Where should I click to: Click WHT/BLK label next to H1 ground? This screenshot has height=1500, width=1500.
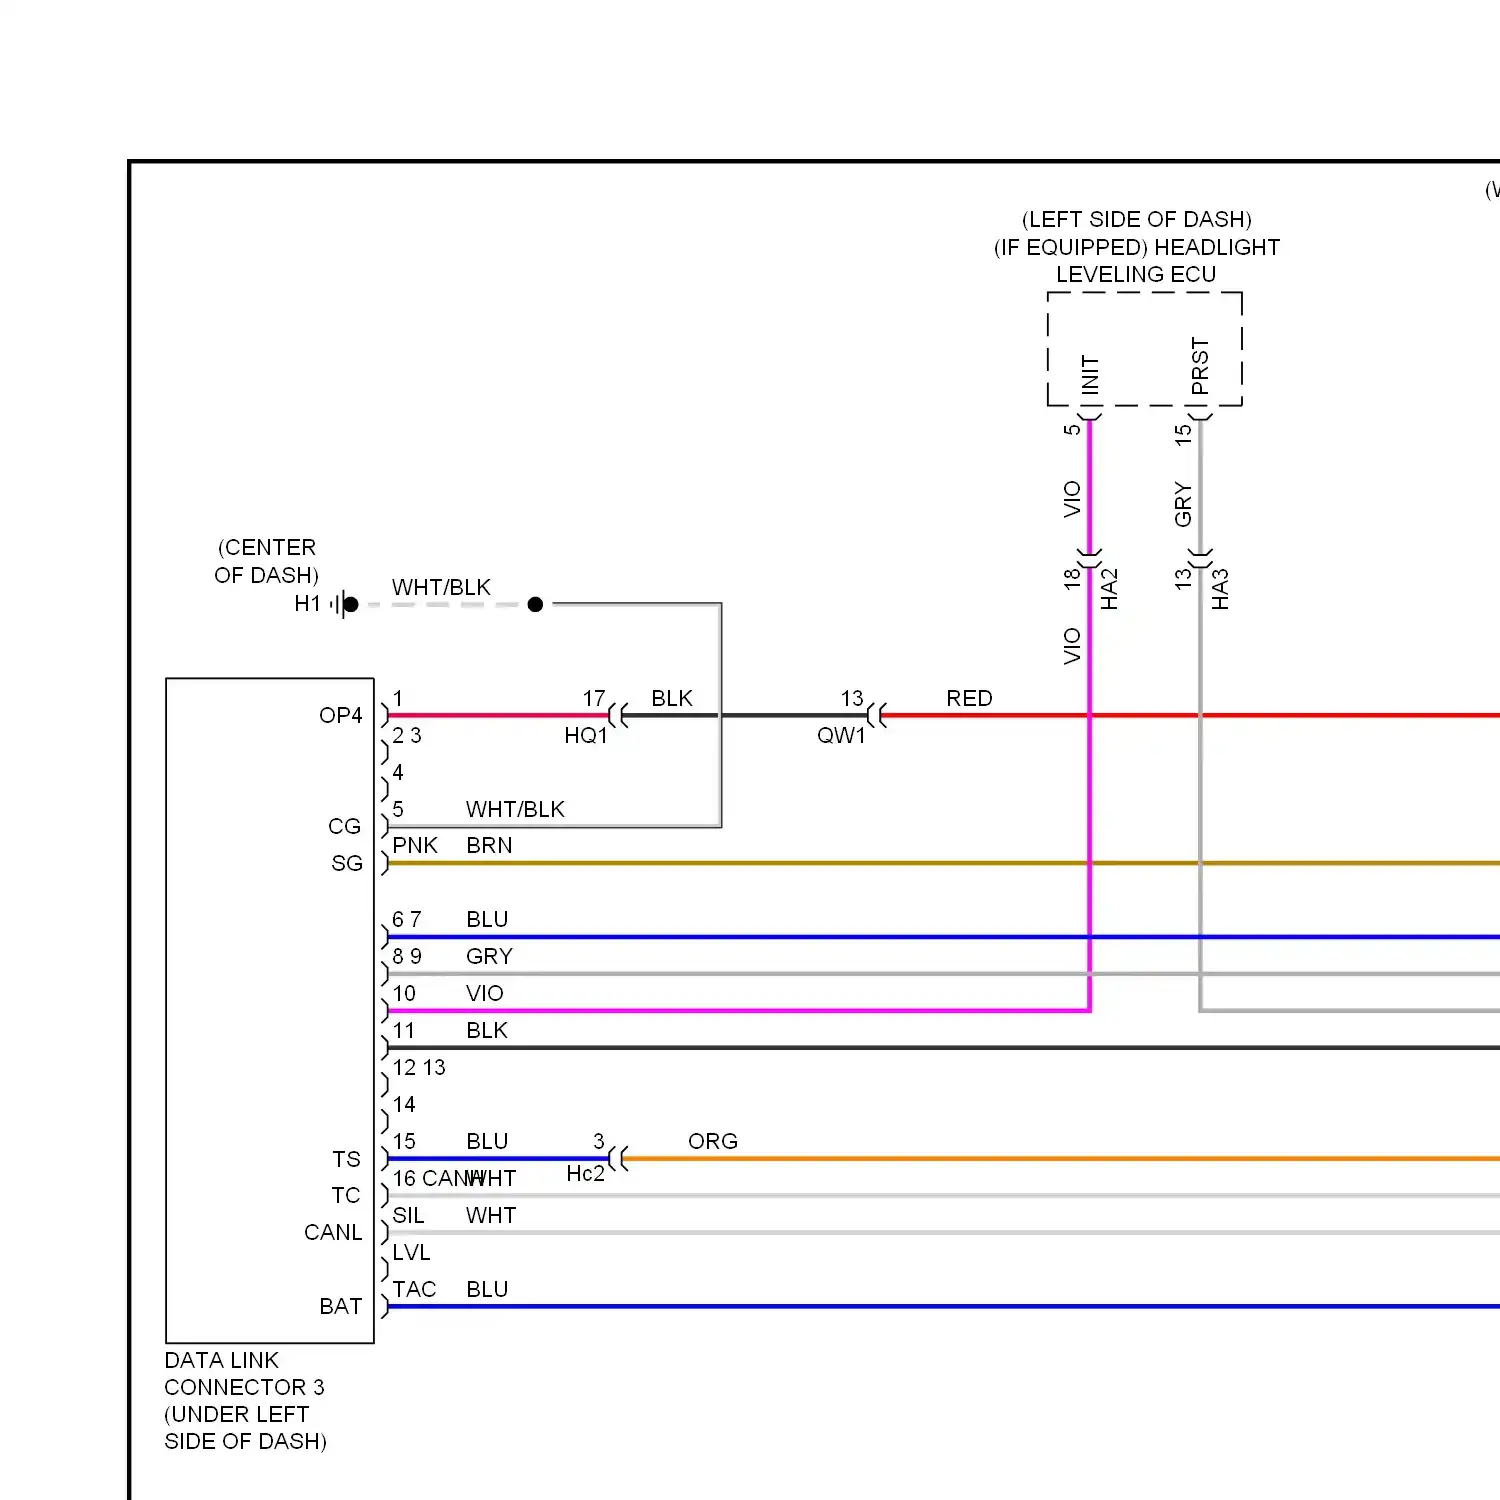441,587
